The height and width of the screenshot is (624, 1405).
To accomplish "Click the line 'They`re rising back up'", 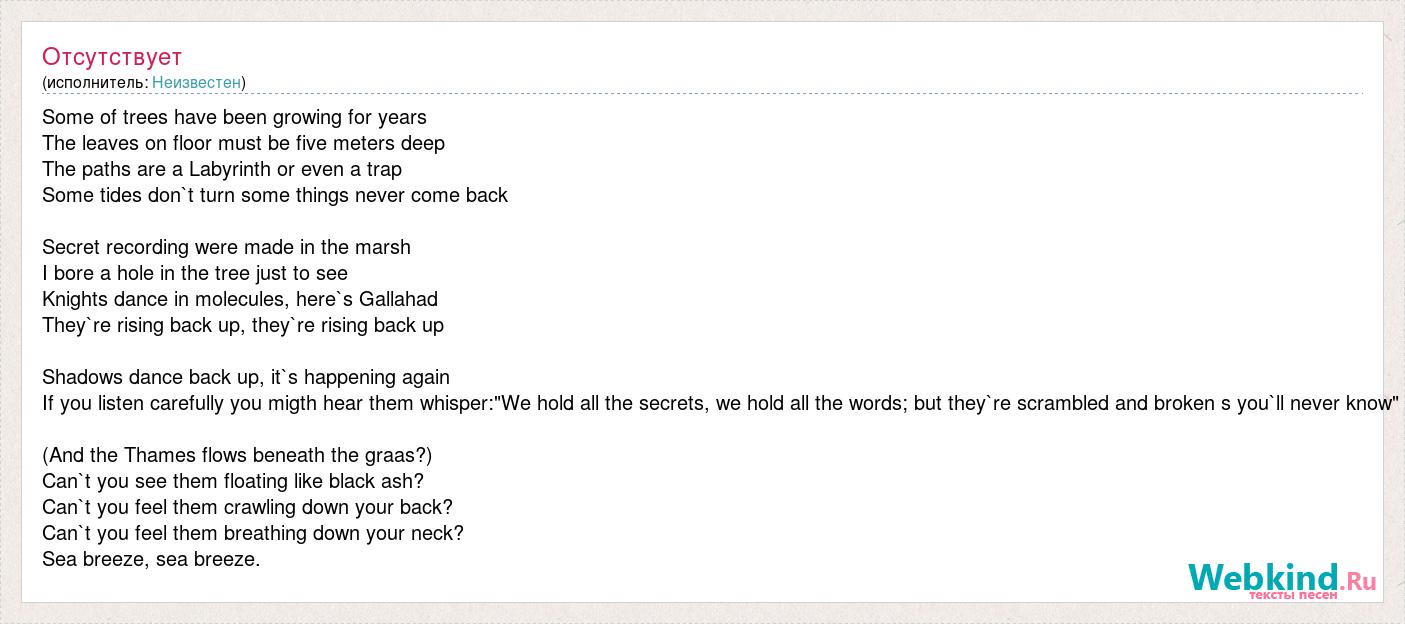I will [x=243, y=325].
